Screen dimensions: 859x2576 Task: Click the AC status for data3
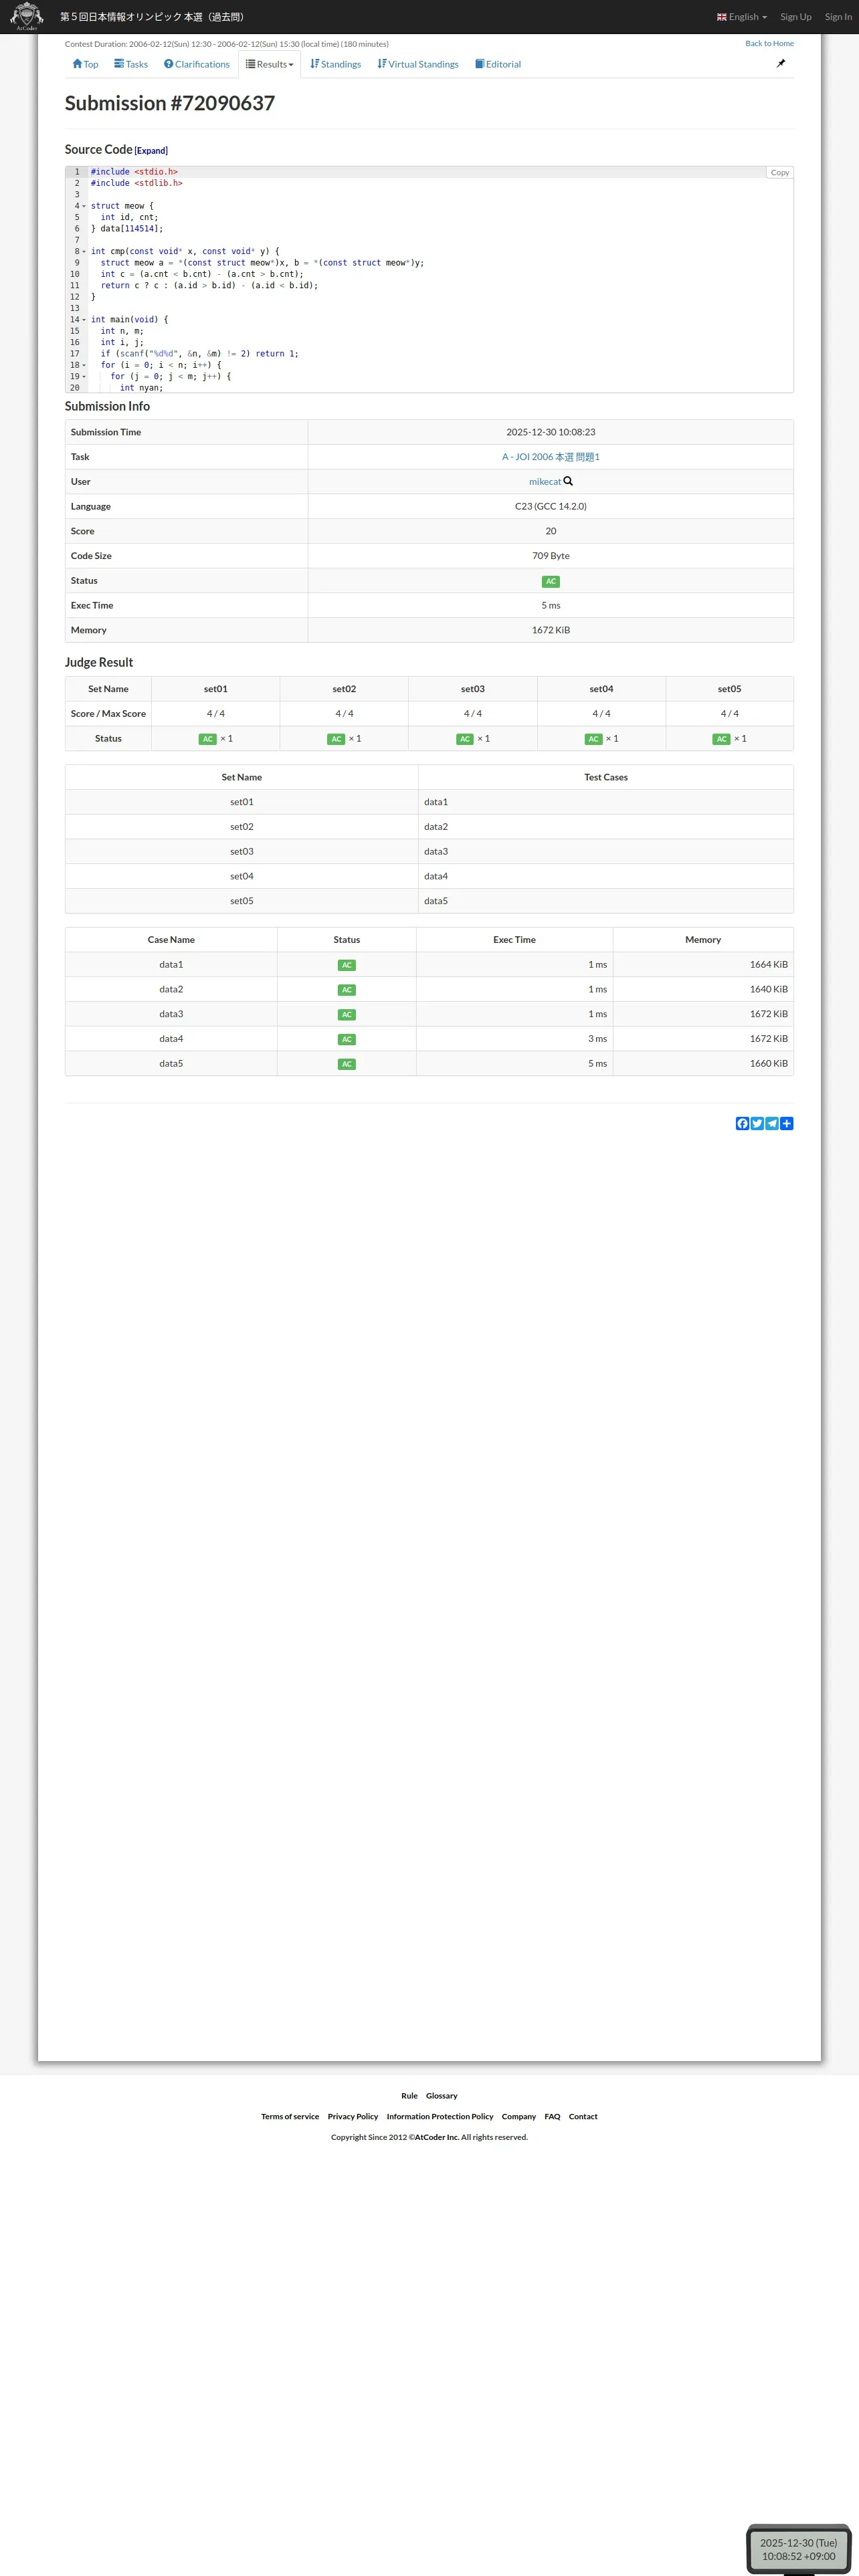coord(347,1015)
